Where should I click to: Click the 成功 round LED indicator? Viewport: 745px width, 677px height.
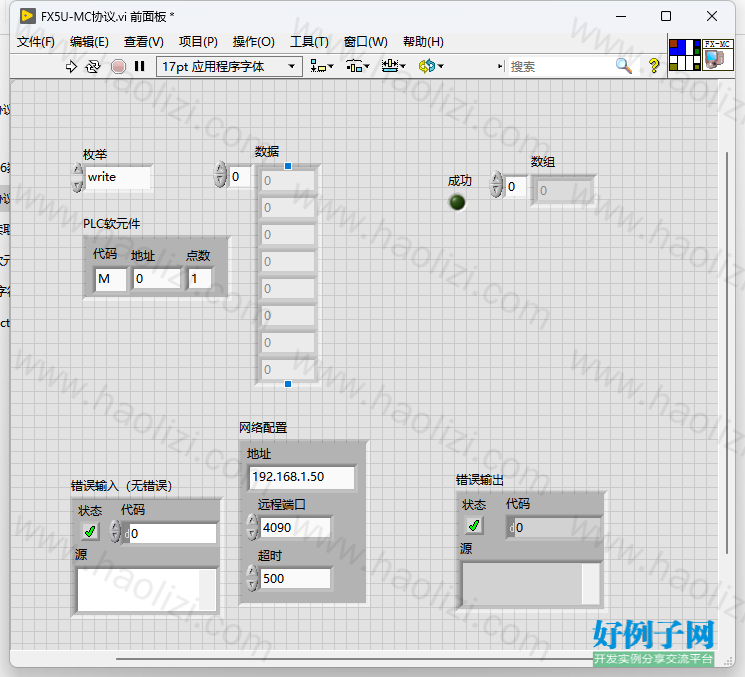coord(457,202)
